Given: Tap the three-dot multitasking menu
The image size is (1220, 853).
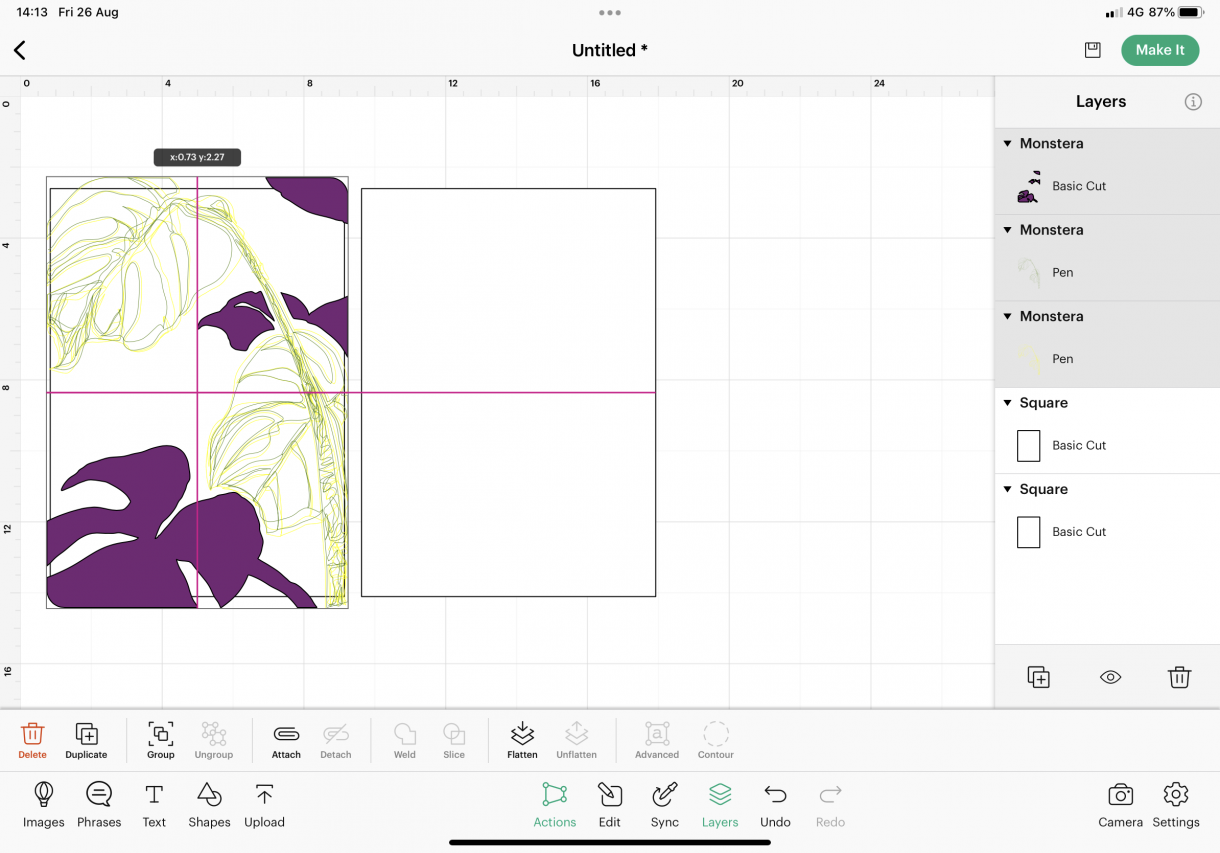Looking at the screenshot, I should click(610, 13).
